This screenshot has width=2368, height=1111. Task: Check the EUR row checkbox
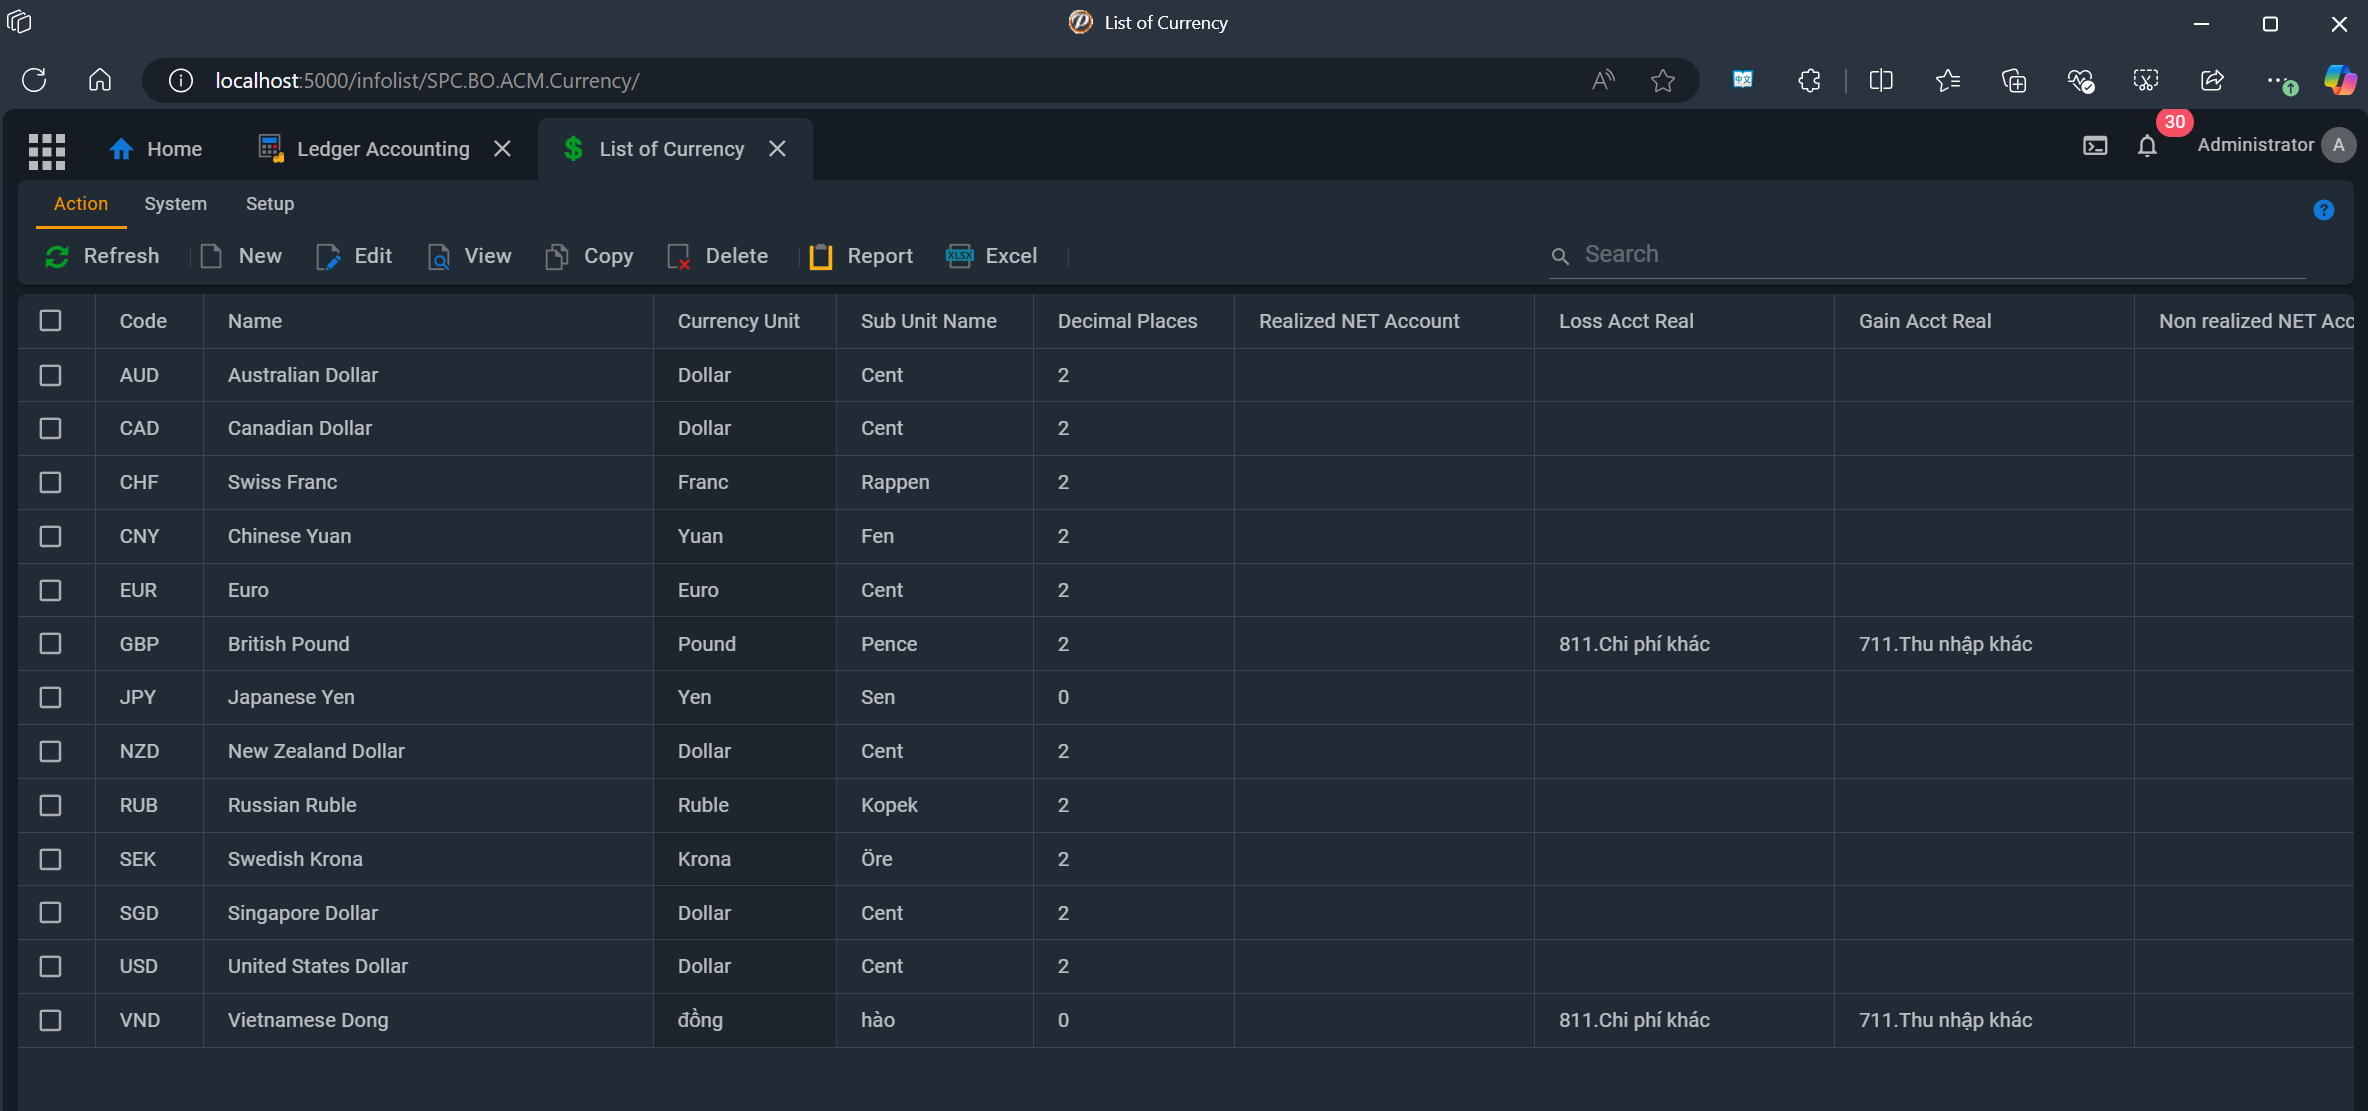pos(50,590)
